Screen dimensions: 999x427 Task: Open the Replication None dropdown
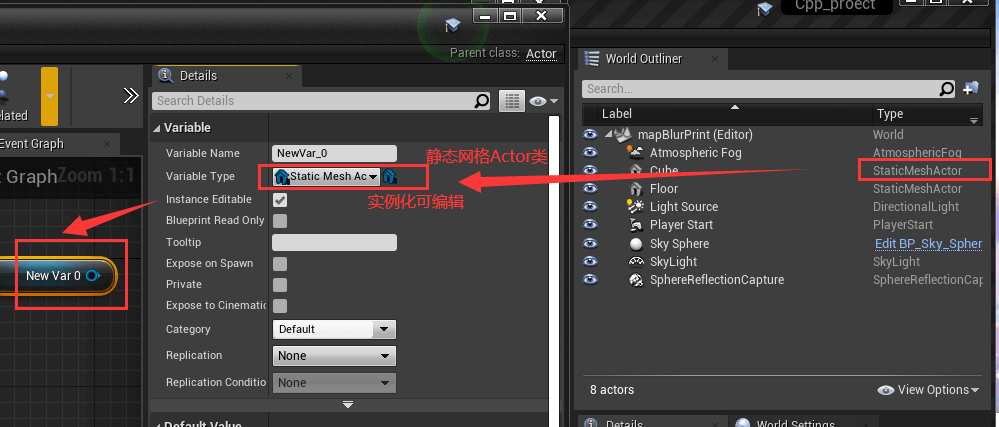point(334,356)
